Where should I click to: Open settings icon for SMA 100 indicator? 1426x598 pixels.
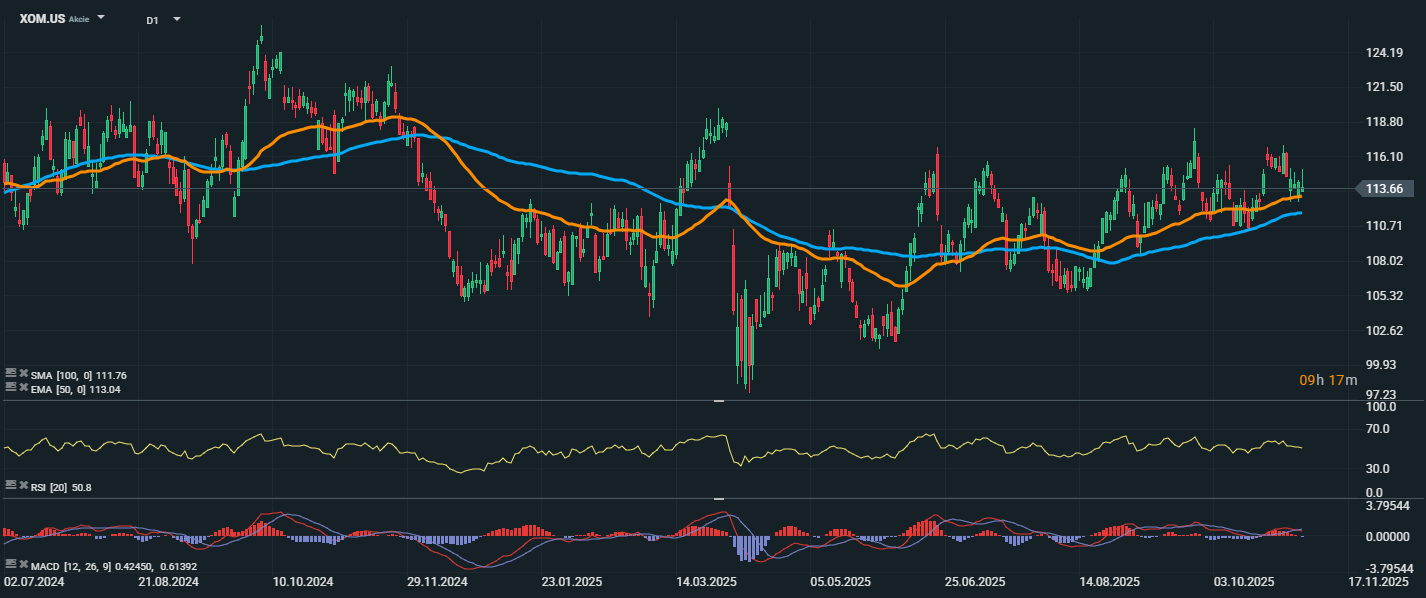pos(10,375)
